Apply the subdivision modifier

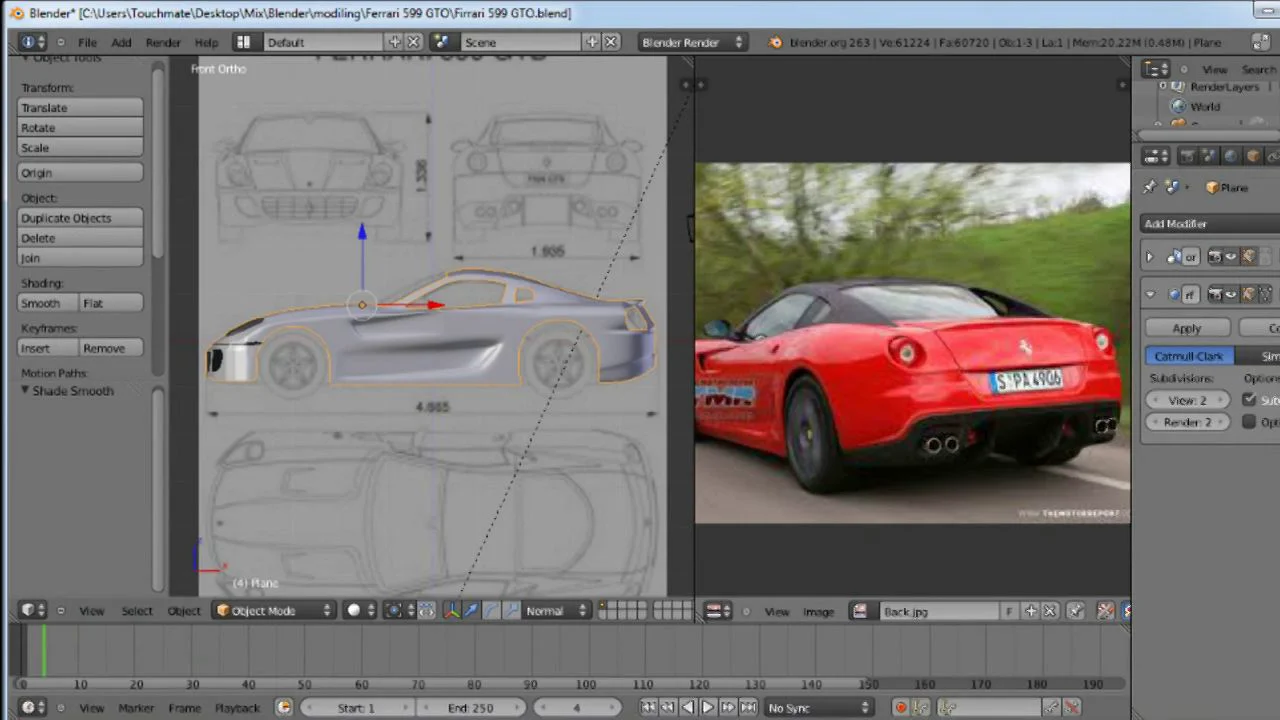tap(1187, 328)
